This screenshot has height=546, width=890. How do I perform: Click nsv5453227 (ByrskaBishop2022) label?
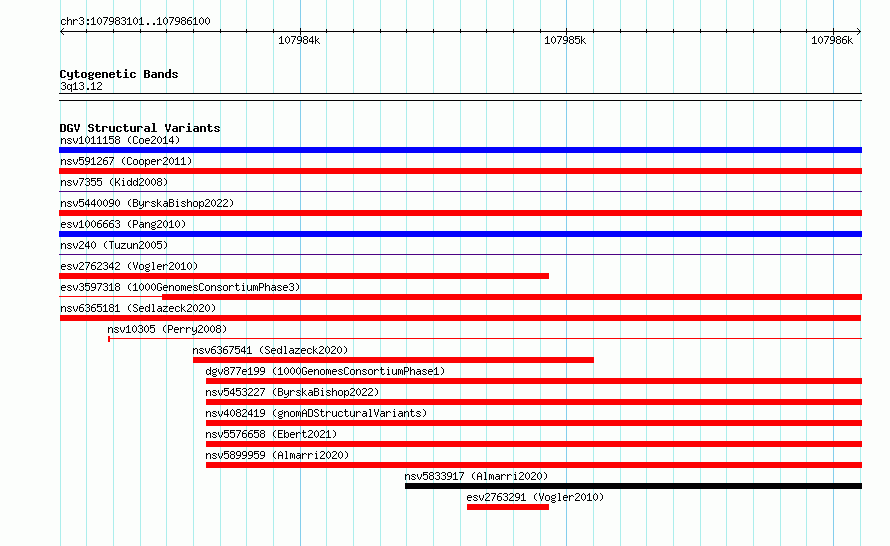[x=292, y=392]
